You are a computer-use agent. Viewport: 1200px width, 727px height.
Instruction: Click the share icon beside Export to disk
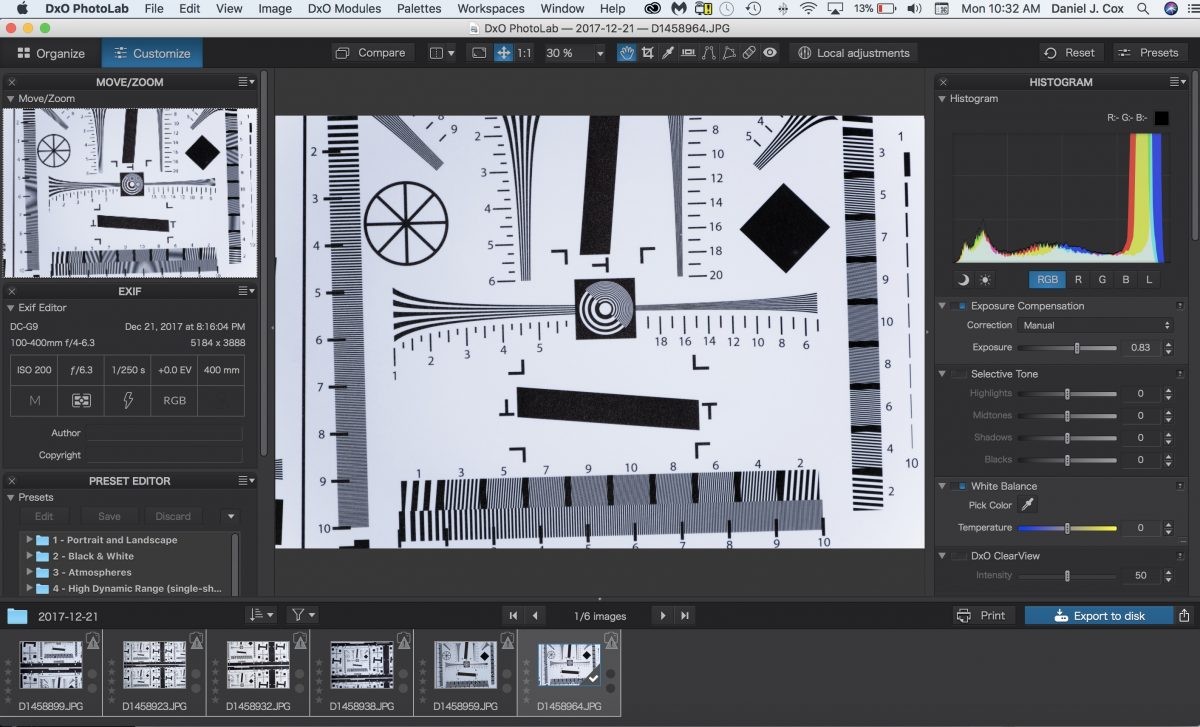[x=1185, y=616]
